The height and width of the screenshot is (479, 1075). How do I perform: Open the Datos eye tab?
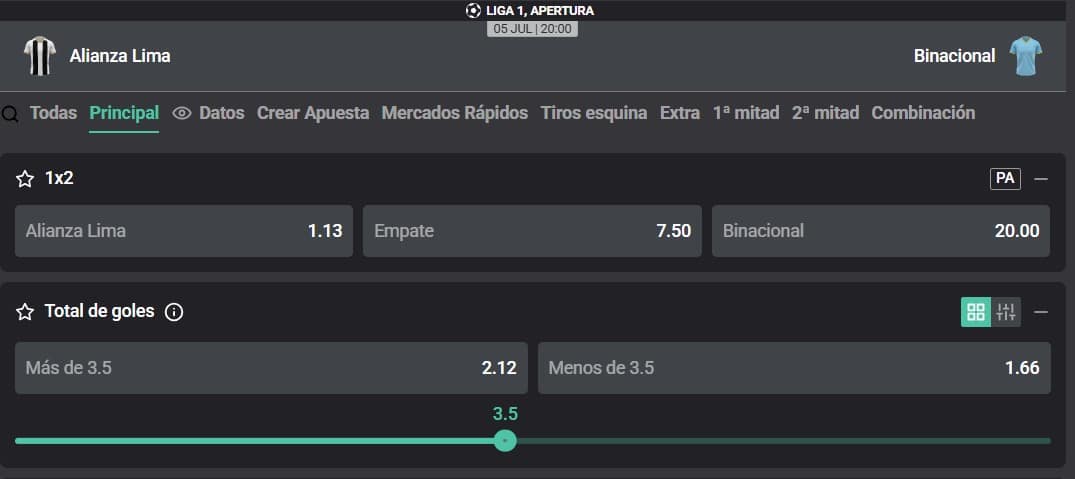[208, 113]
